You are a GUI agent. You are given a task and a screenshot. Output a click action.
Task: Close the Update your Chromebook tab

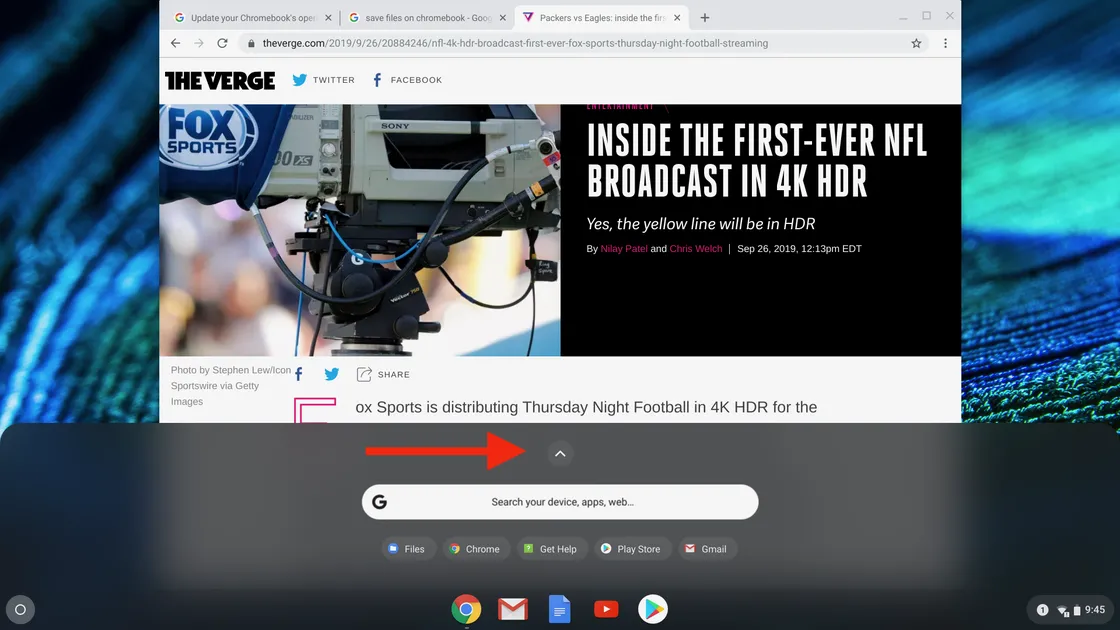[x=329, y=17]
